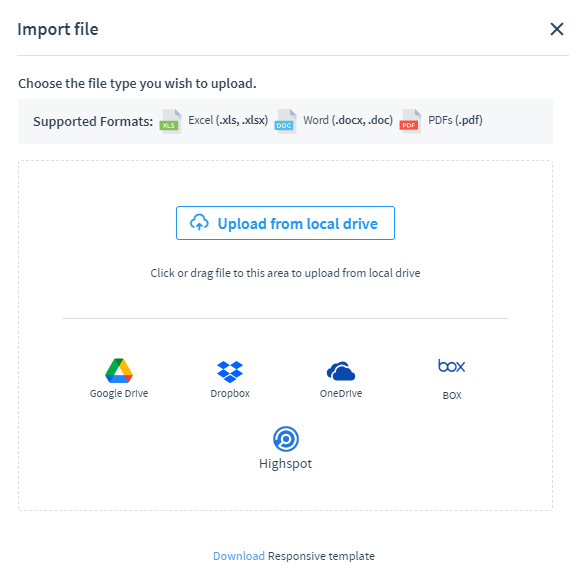Click the red PDF file icon
The image size is (580, 580).
pos(410,121)
